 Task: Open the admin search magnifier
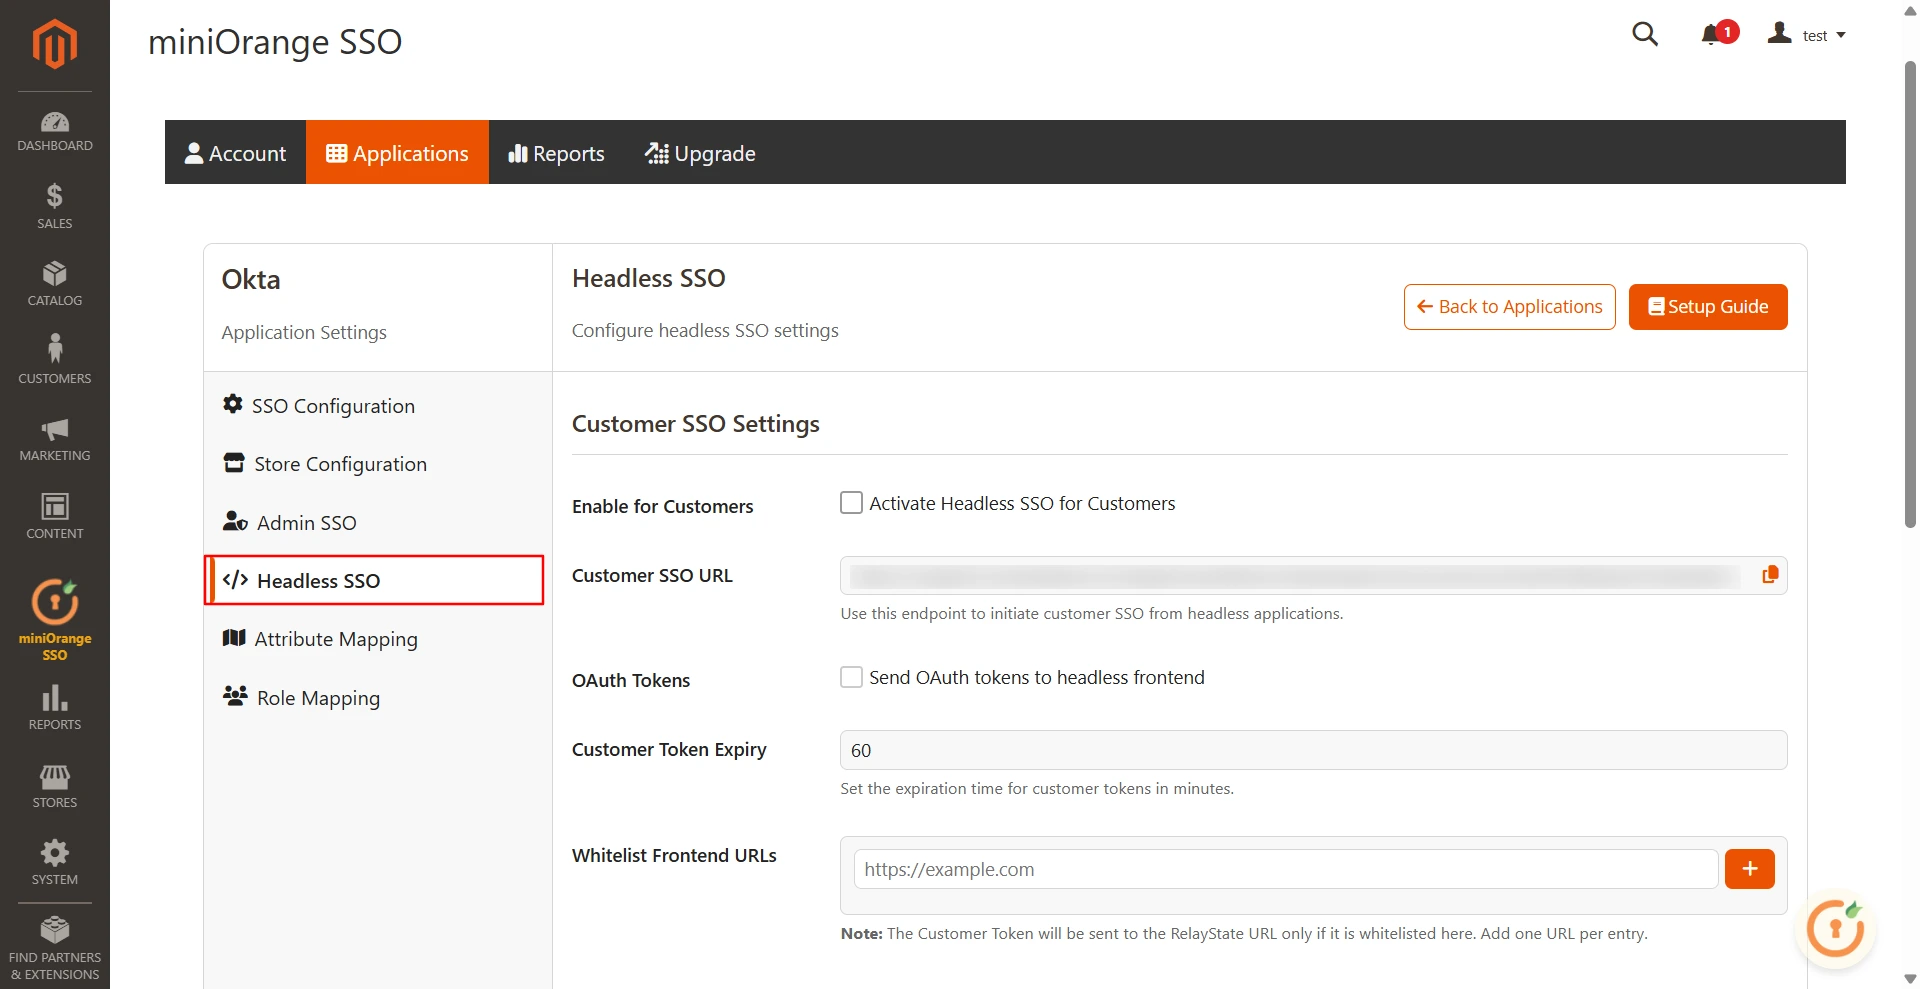click(1646, 33)
